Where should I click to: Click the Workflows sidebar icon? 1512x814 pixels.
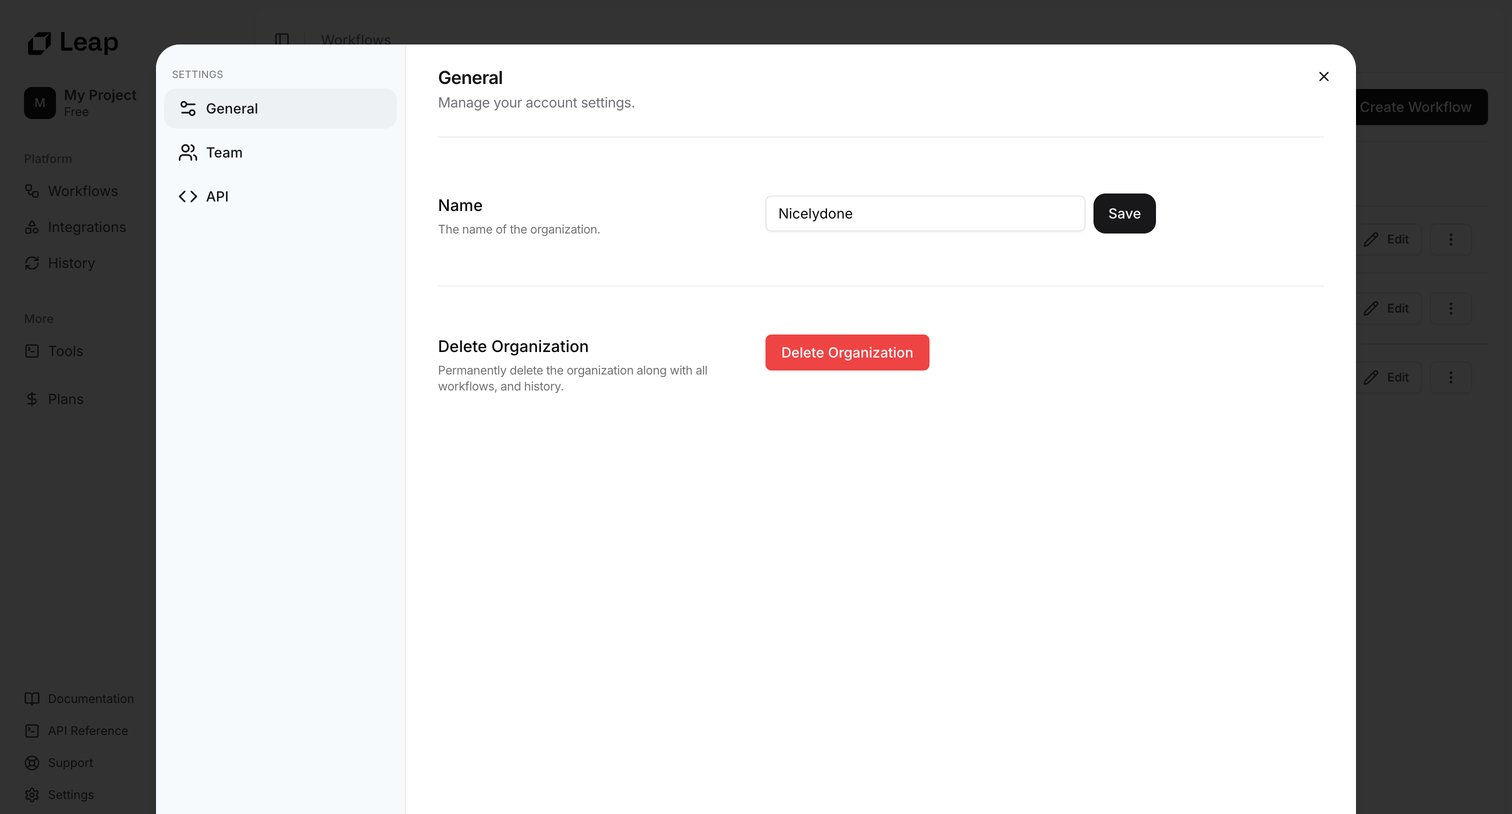[32, 191]
